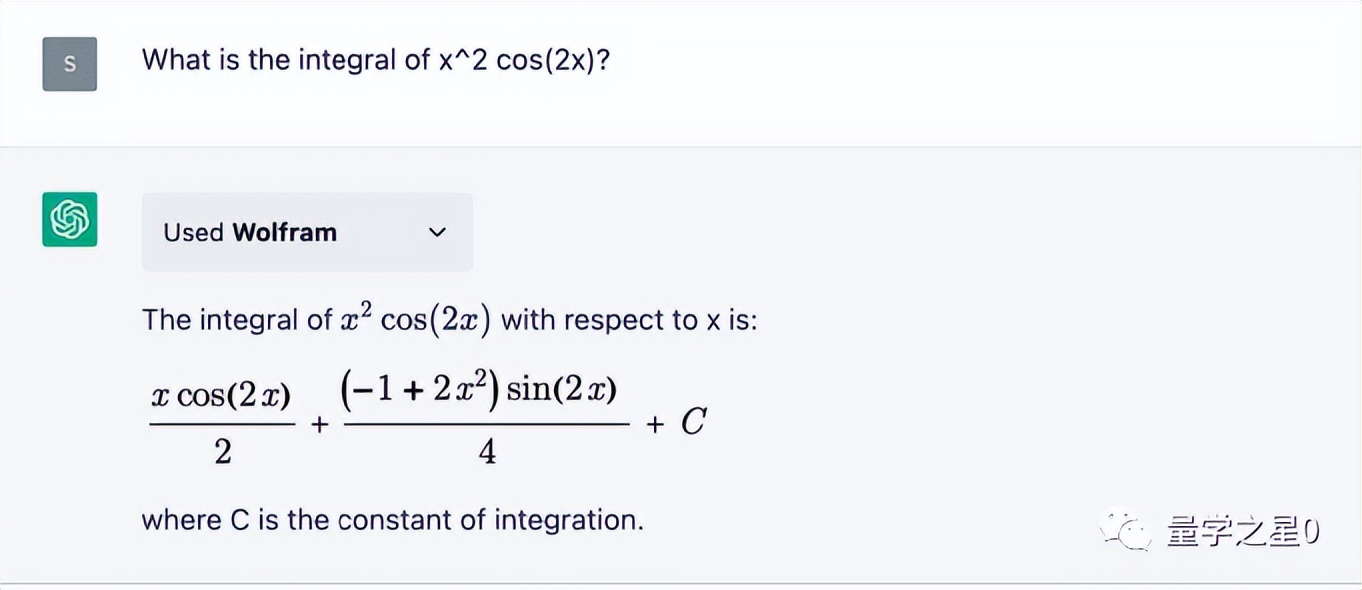This screenshot has height=590, width=1362.
Task: Click the numerator x cos(2x)
Action: [x=221, y=396]
